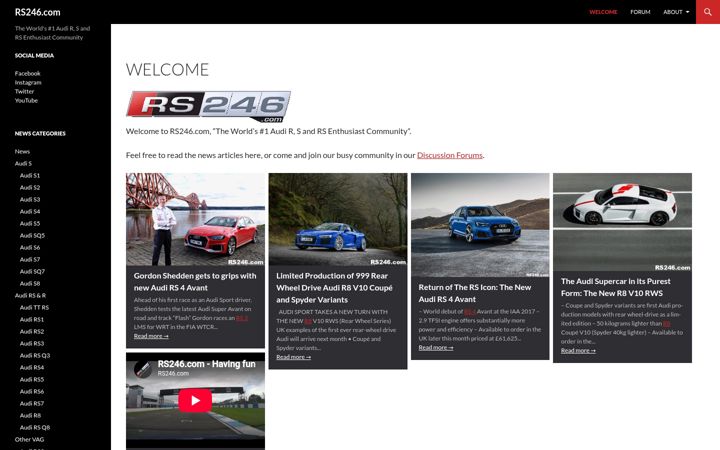Viewport: 720px width, 450px height.
Task: Open the Audi RS4 category
Action: click(32, 367)
